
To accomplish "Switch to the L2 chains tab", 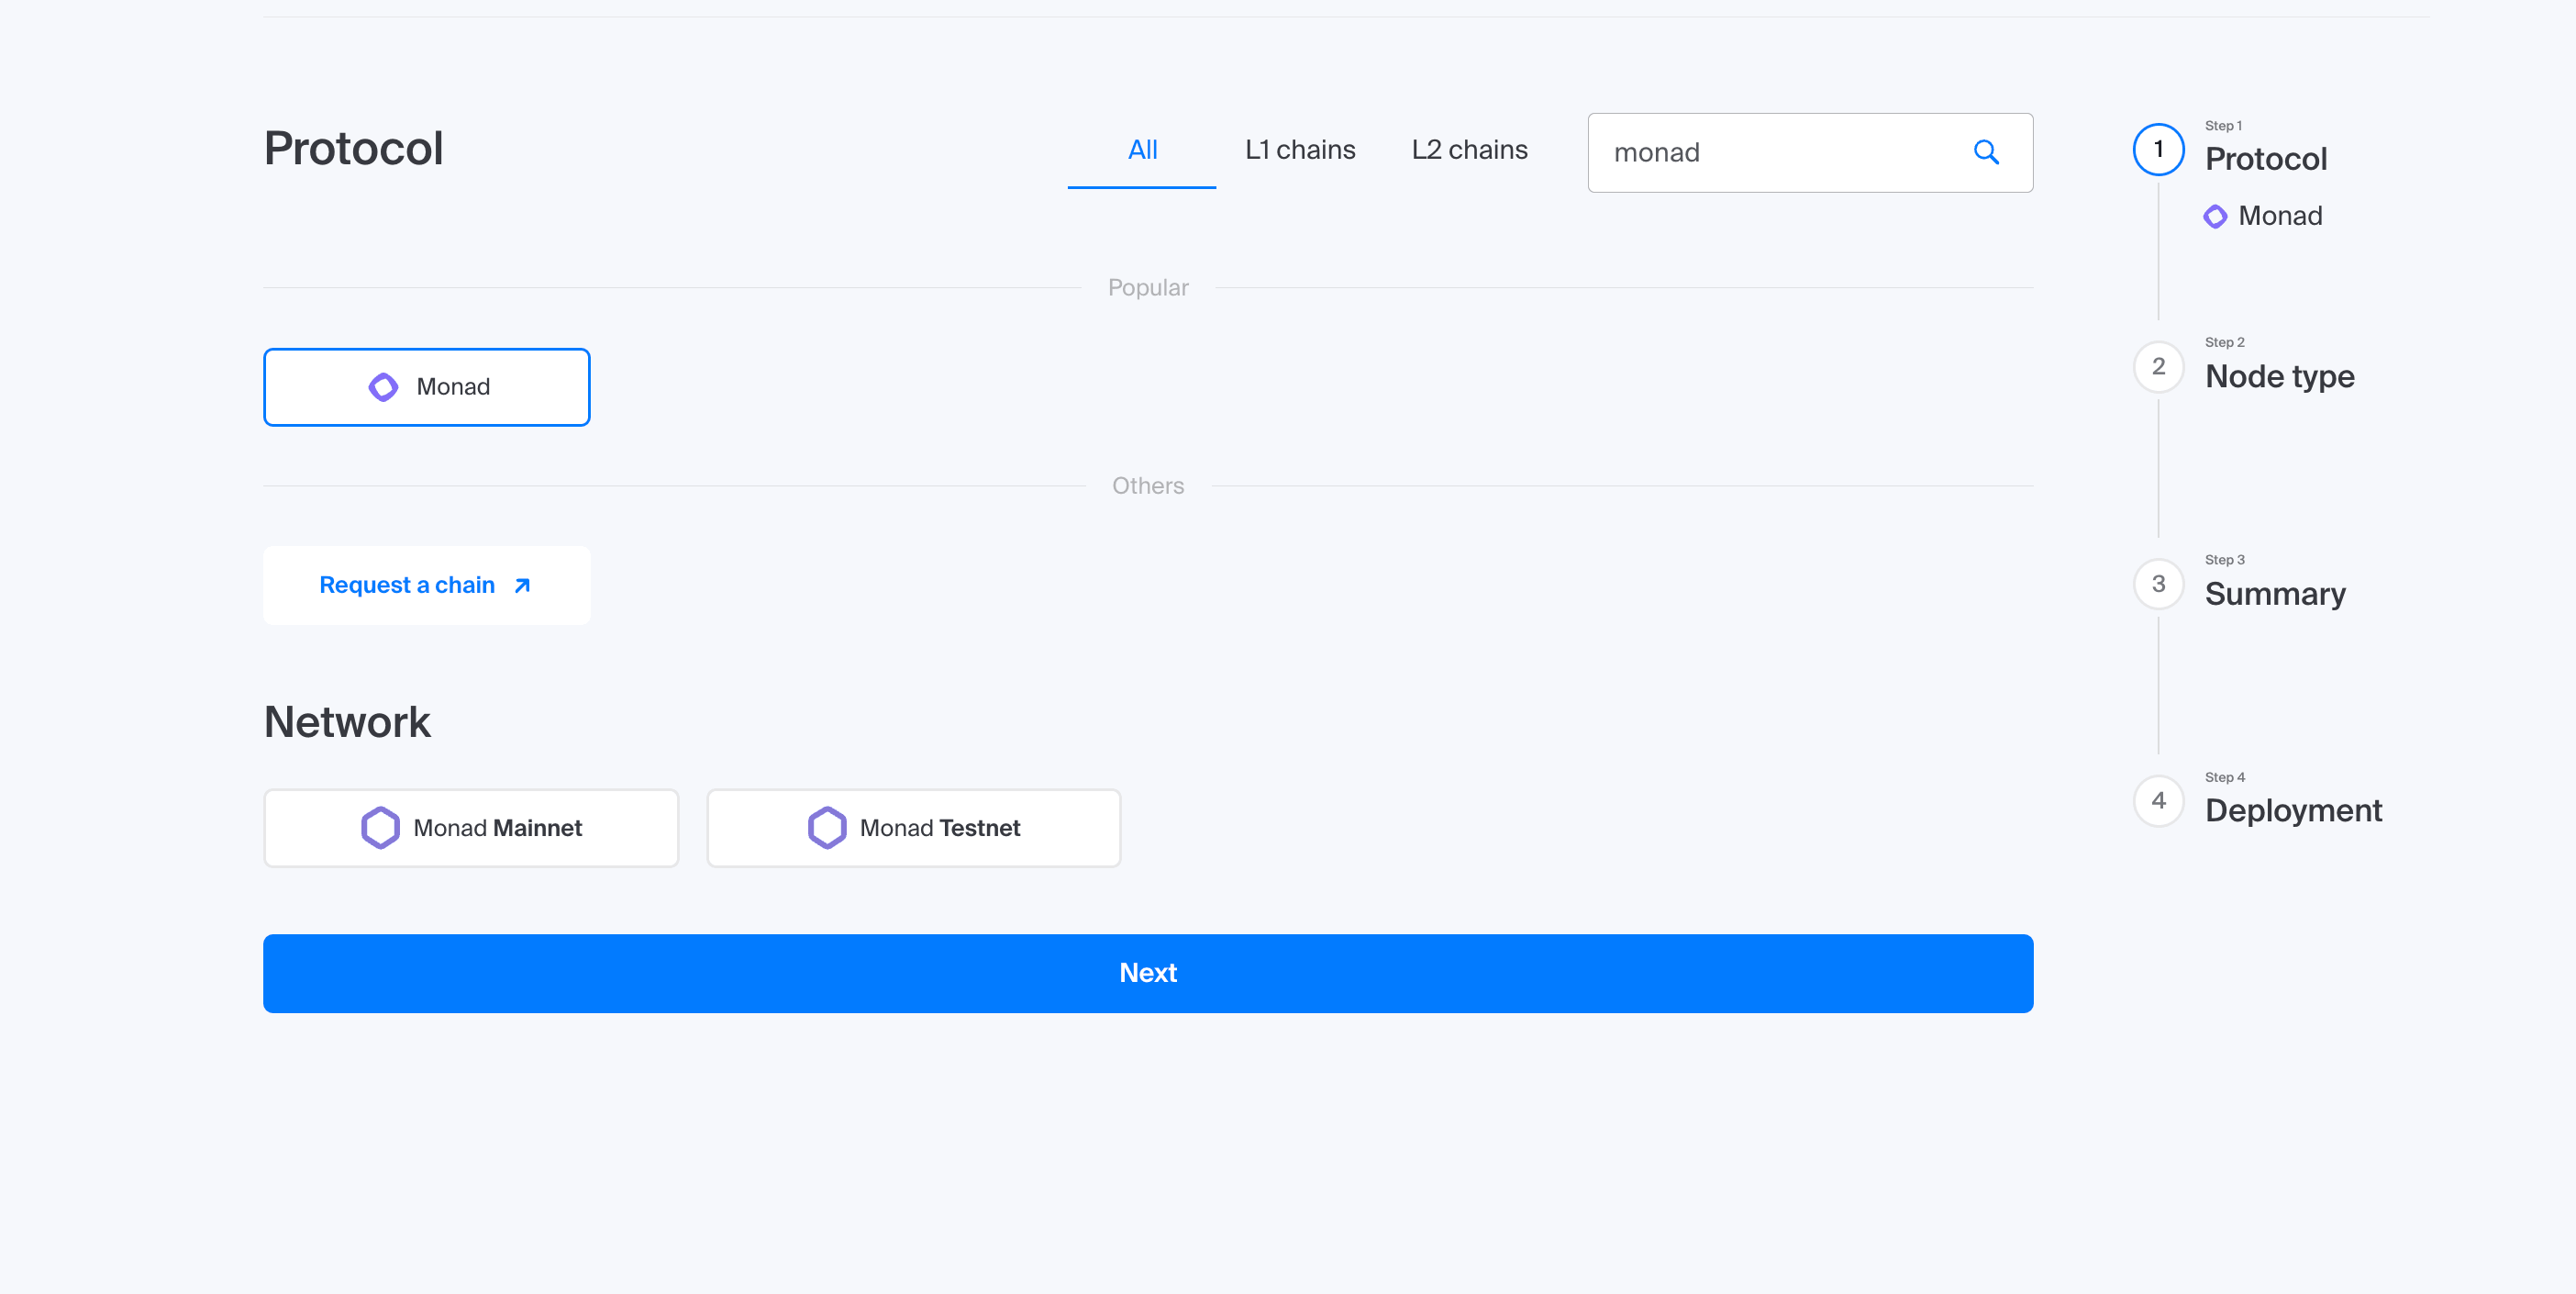I will (1469, 149).
